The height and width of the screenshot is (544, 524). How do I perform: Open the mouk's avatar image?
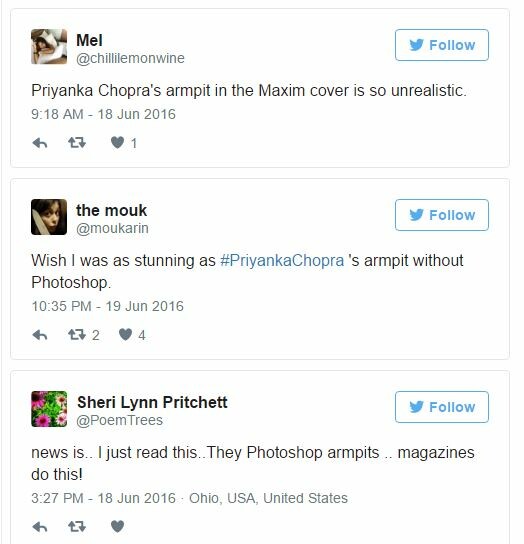pos(49,217)
